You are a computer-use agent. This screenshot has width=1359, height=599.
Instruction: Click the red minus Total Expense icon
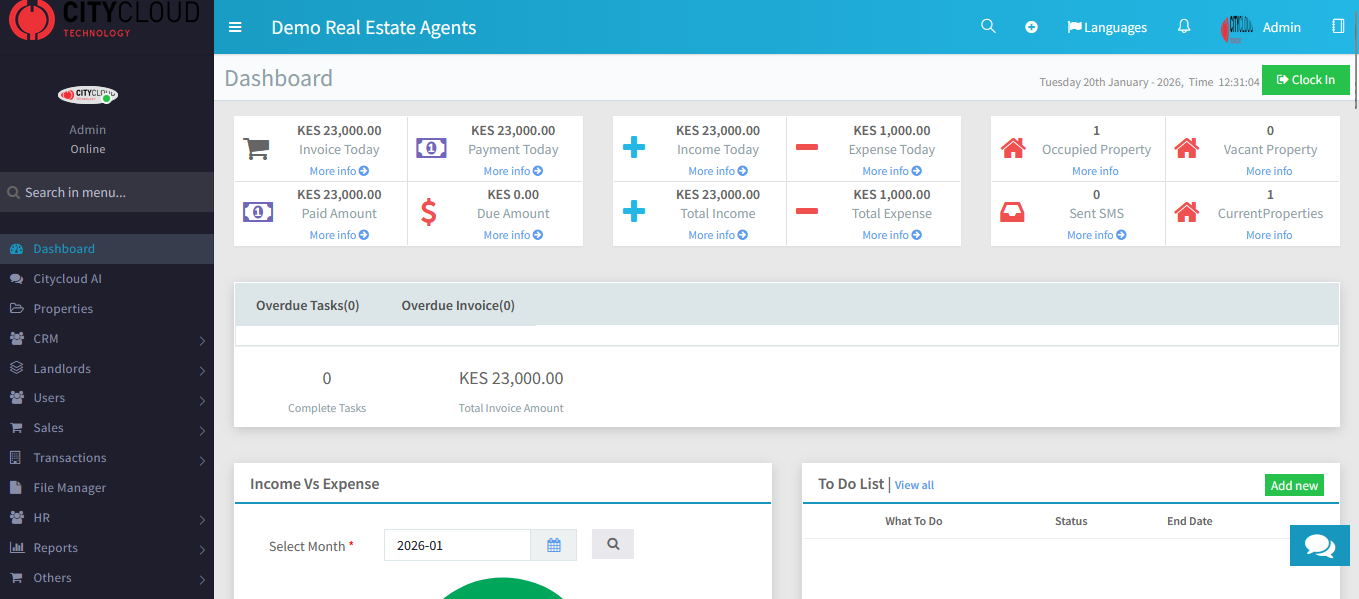[807, 212]
